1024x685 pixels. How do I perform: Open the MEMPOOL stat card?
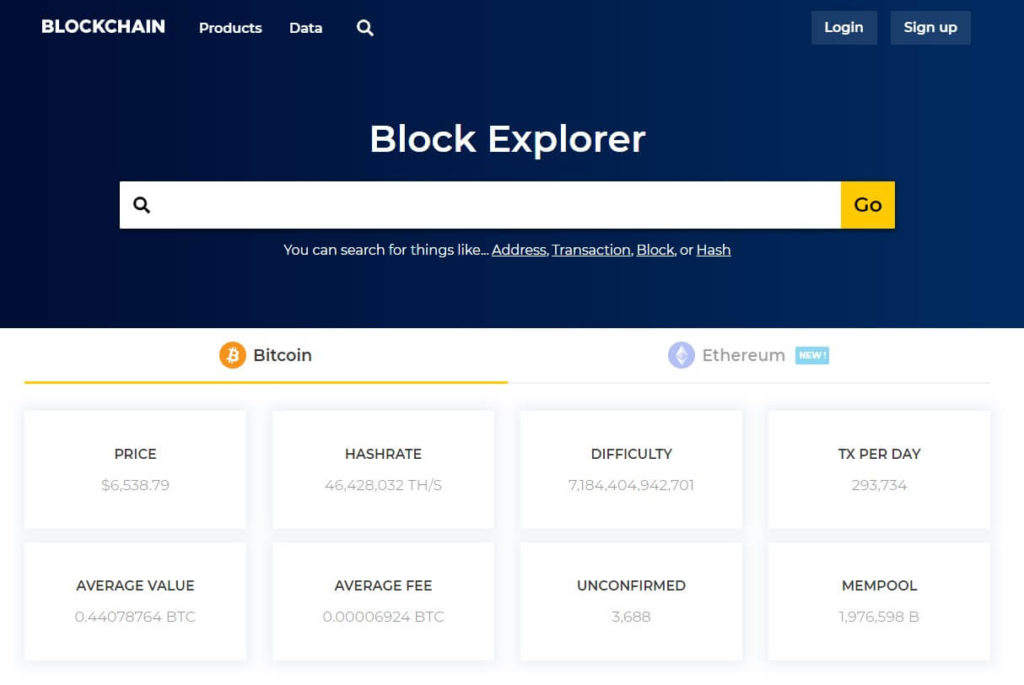tap(879, 601)
